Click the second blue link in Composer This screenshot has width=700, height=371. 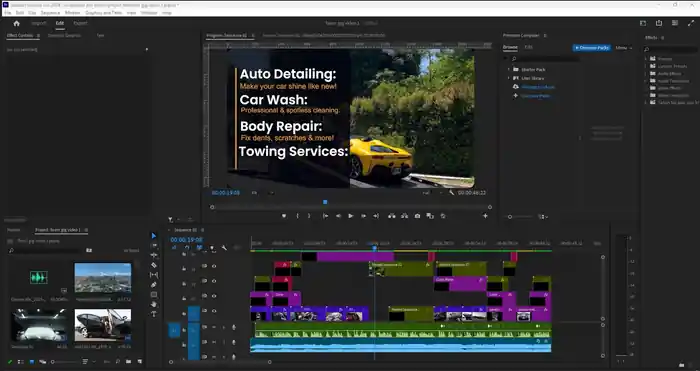click(x=535, y=96)
